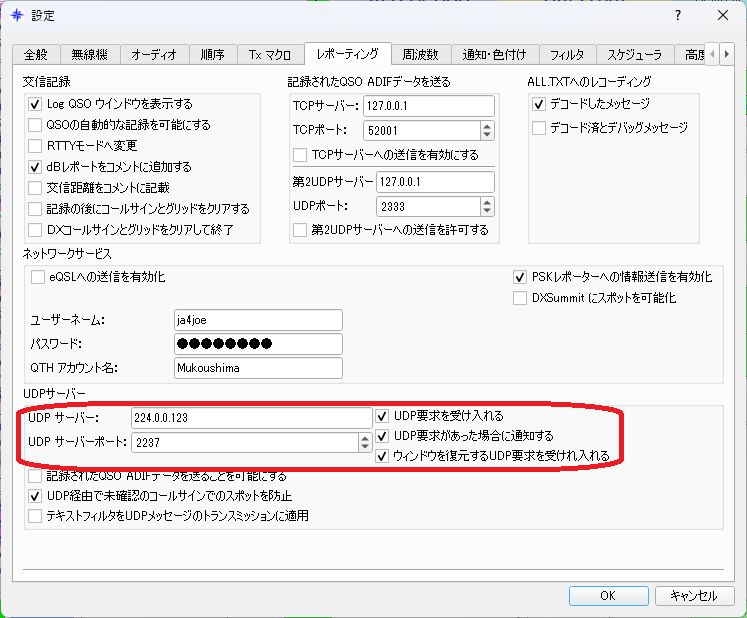The height and width of the screenshot is (618, 747).
Task: Select the スケジューラ tab
Action: 635,55
